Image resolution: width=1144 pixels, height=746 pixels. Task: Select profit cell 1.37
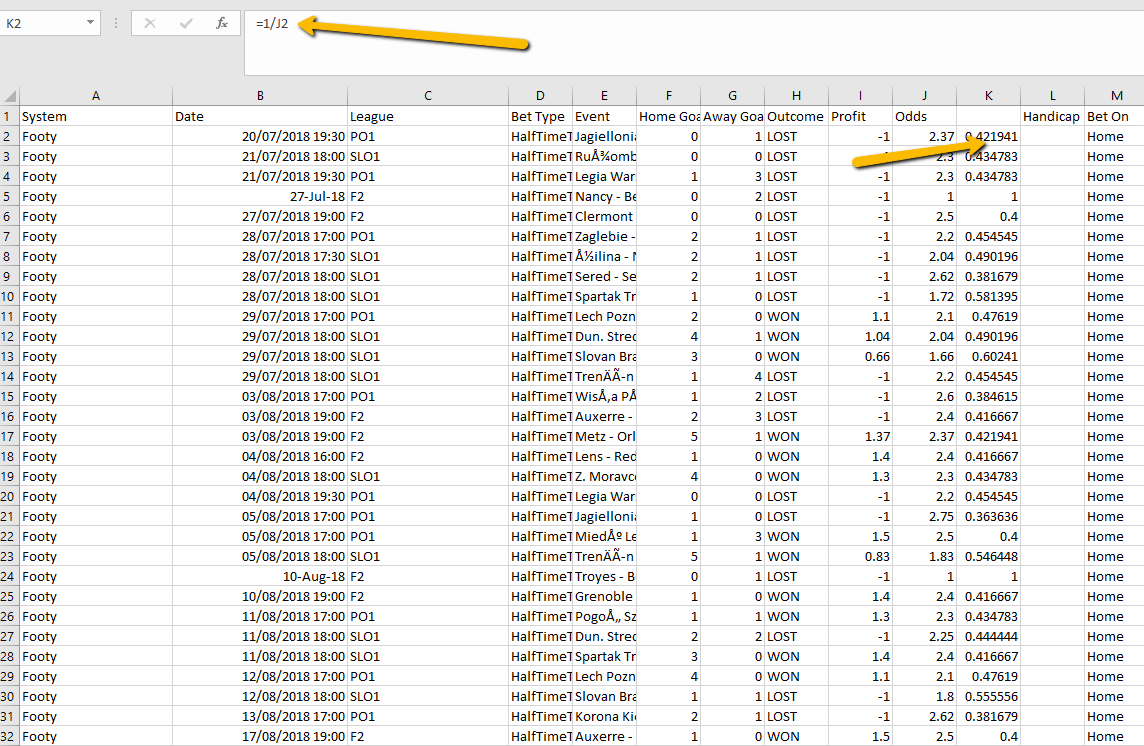pyautogui.click(x=860, y=437)
